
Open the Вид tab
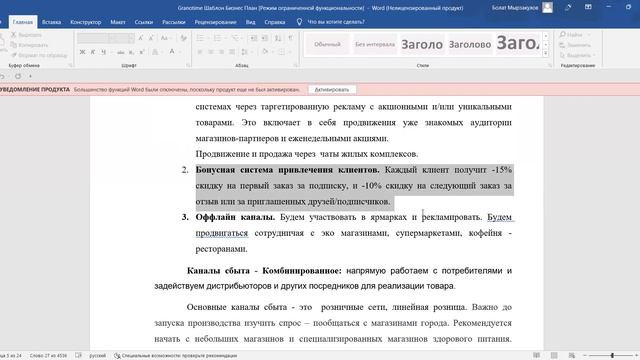pos(251,22)
